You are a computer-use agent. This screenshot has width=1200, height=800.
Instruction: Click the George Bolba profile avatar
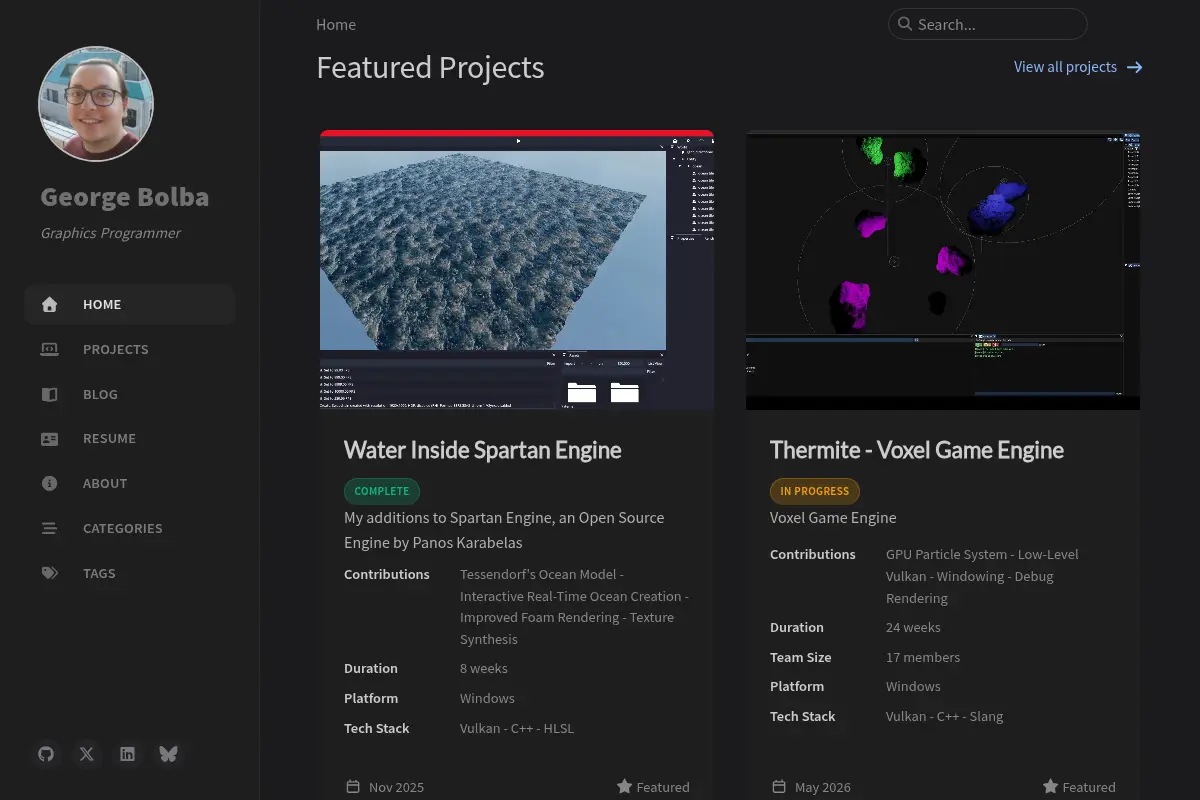(96, 104)
